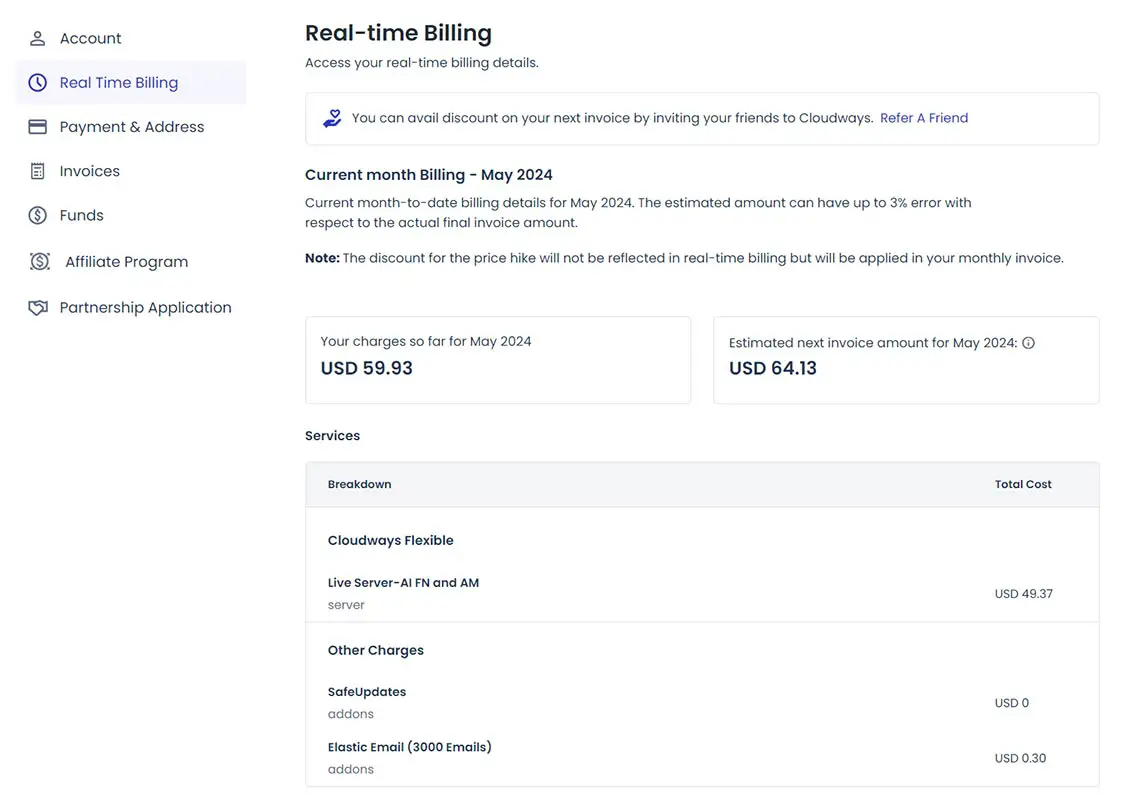
Task: Click the Note about price hike discount
Action: [x=684, y=258]
